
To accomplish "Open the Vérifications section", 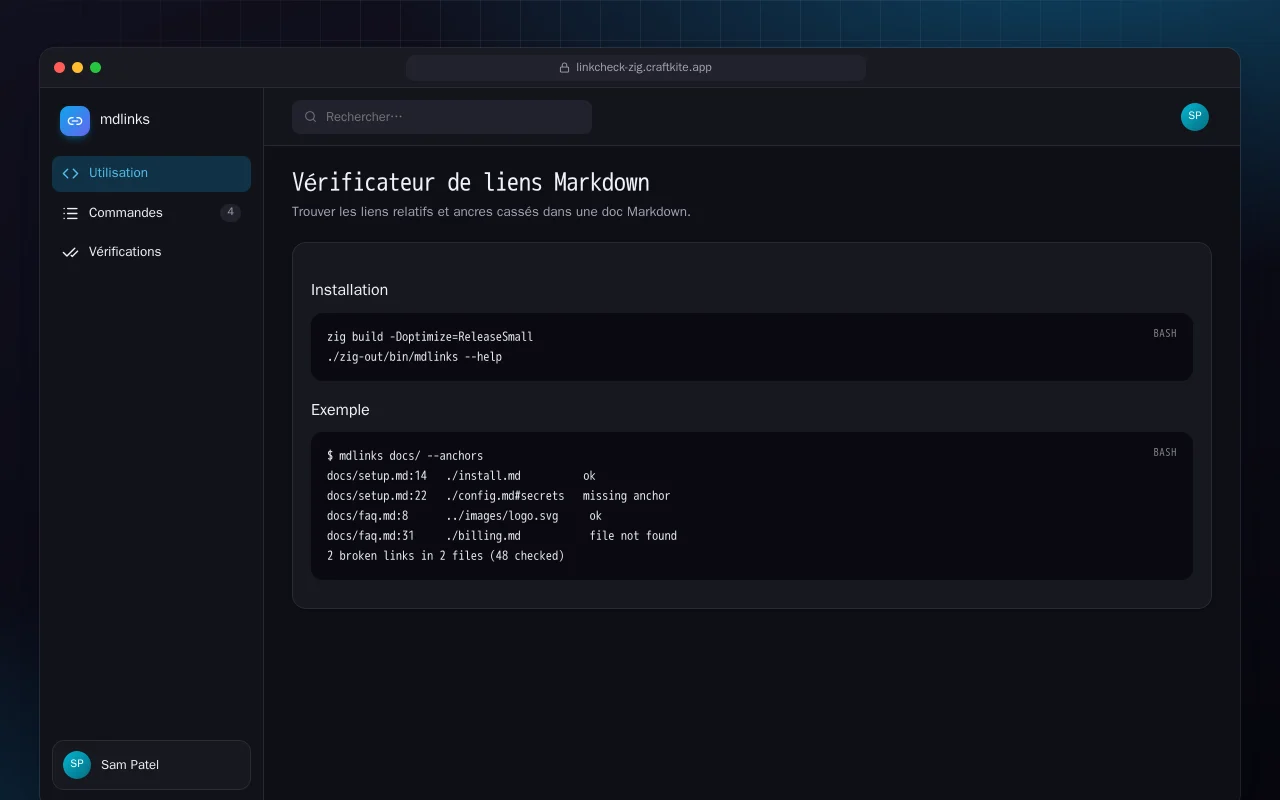I will pos(151,252).
